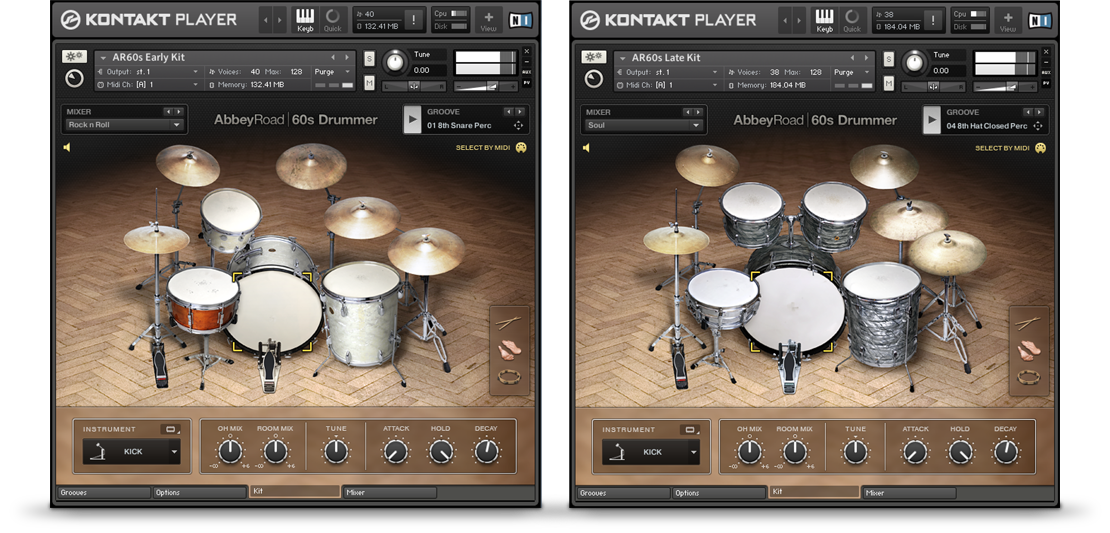Toggle the Keyb keyboard icon in Early Kit window
The image size is (1110, 533).
point(304,20)
